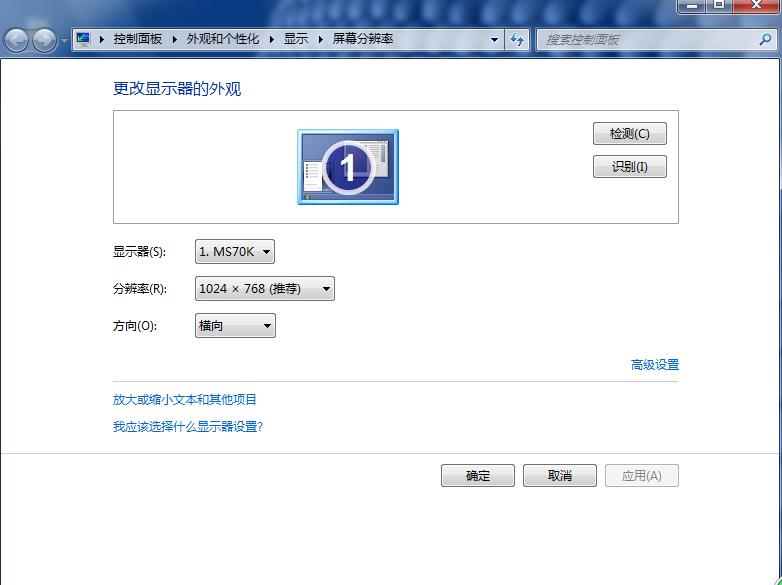Click the forward navigation arrow
This screenshot has width=782, height=585.
click(44, 40)
